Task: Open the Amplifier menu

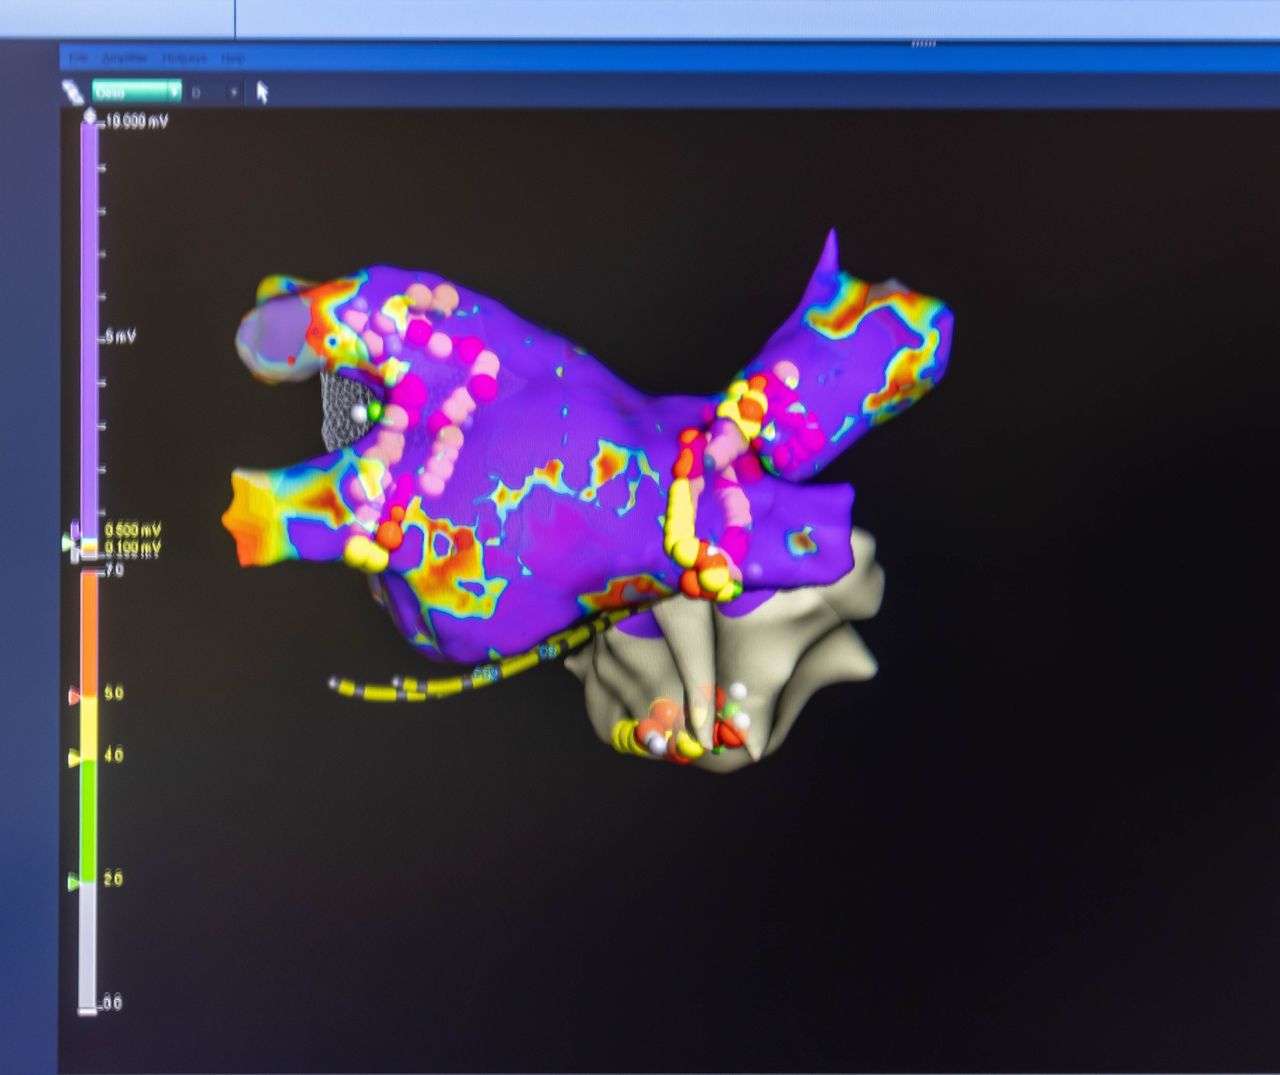Action: pos(125,59)
